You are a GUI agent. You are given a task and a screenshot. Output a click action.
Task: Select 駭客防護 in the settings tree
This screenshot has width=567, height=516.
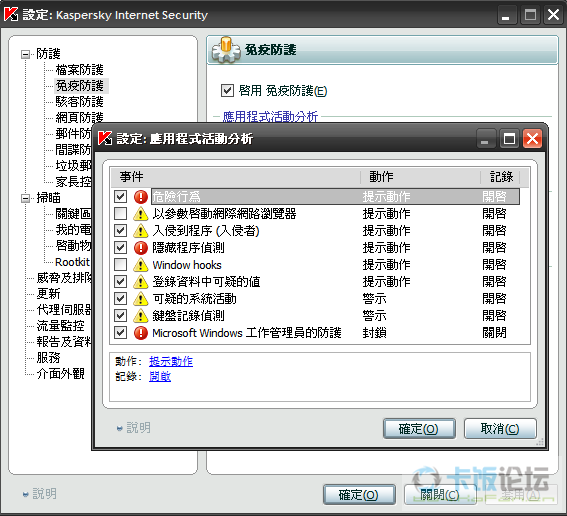point(80,102)
